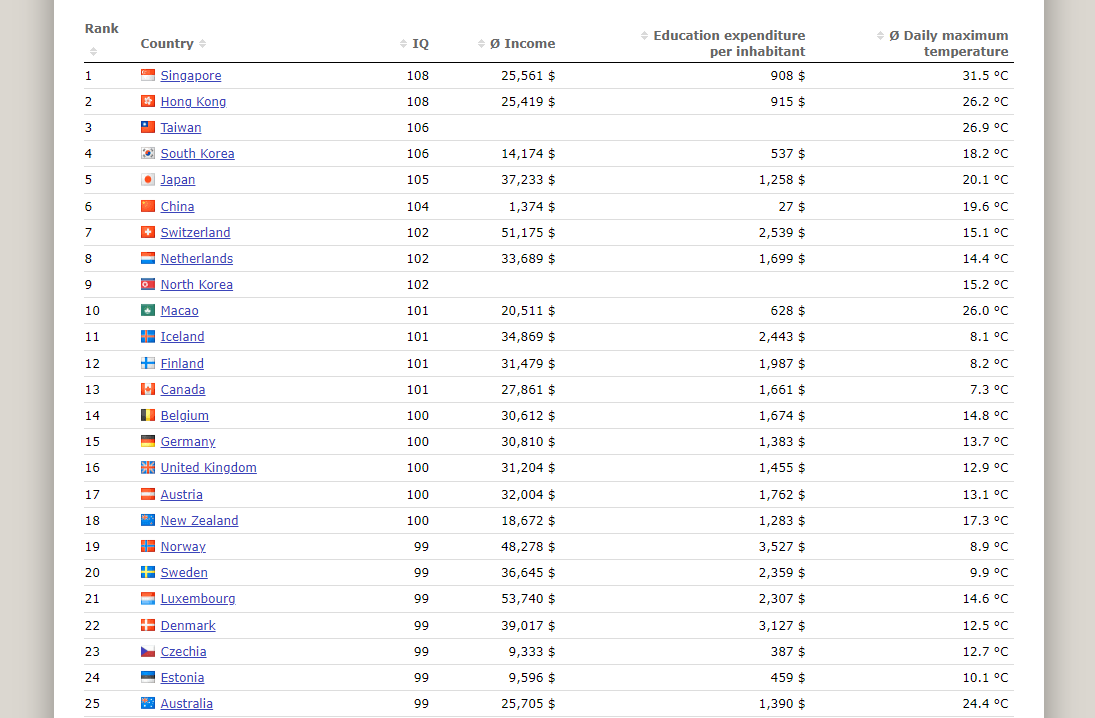The width and height of the screenshot is (1095, 718).
Task: Sort table by Country column arrows
Action: 203,43
